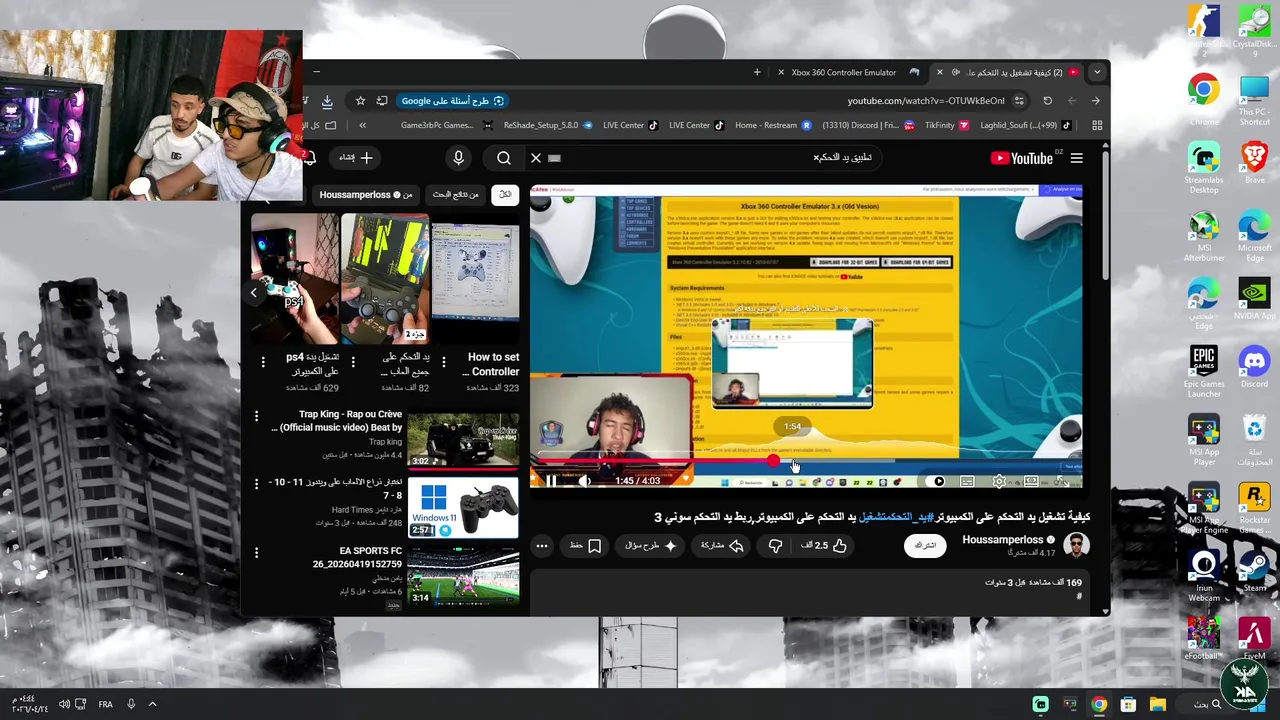Open the Rockstar Games desktop icon

(1254, 508)
